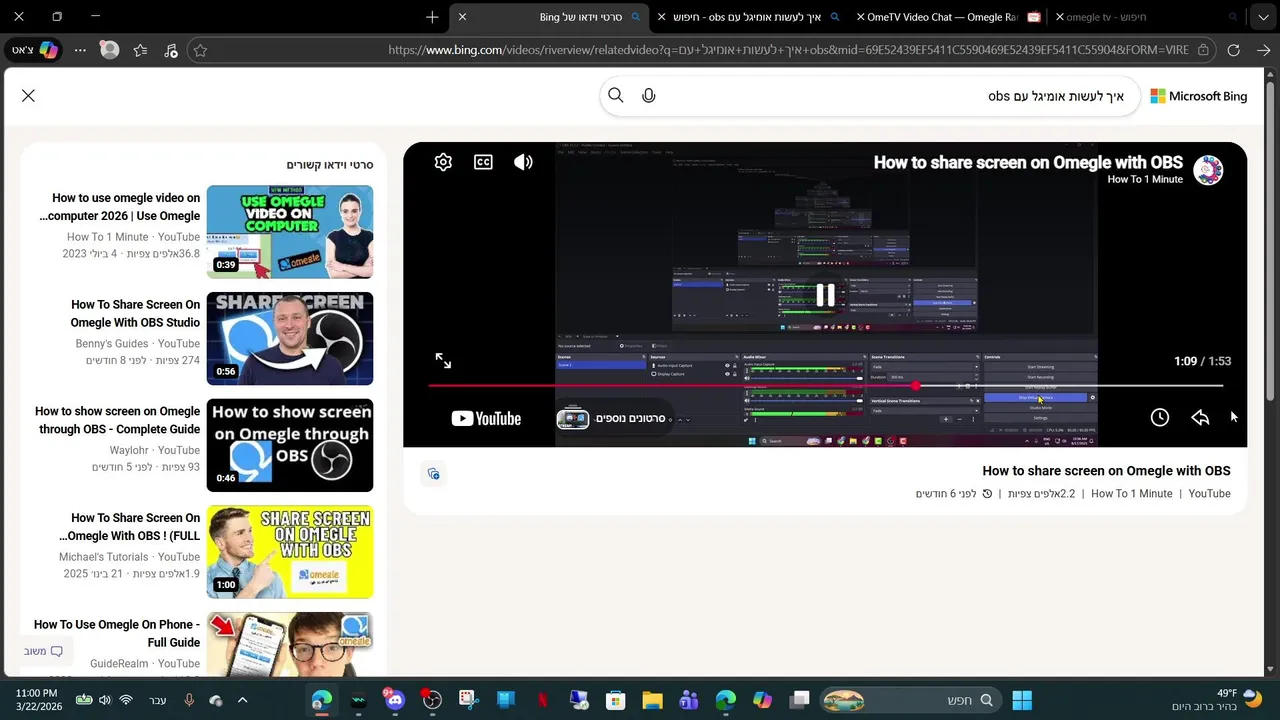Pause the playing video
The width and height of the screenshot is (1280, 720).
point(825,295)
